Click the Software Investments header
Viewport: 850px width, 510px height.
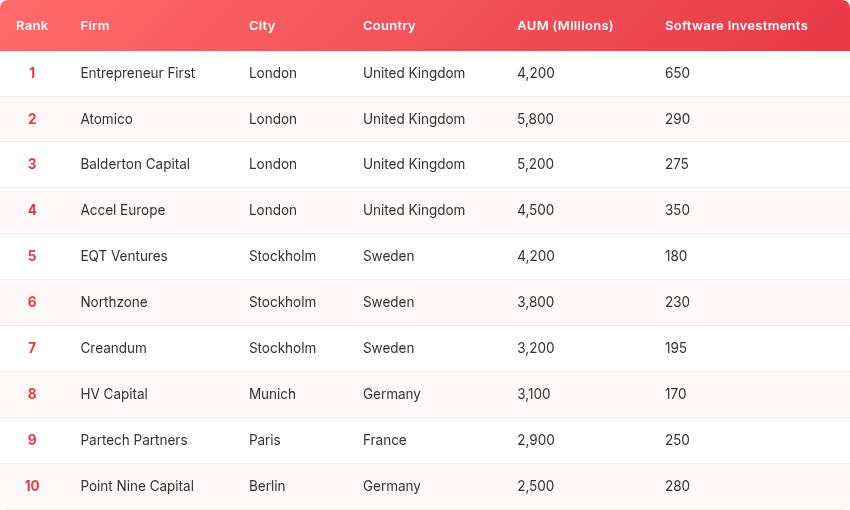click(736, 26)
